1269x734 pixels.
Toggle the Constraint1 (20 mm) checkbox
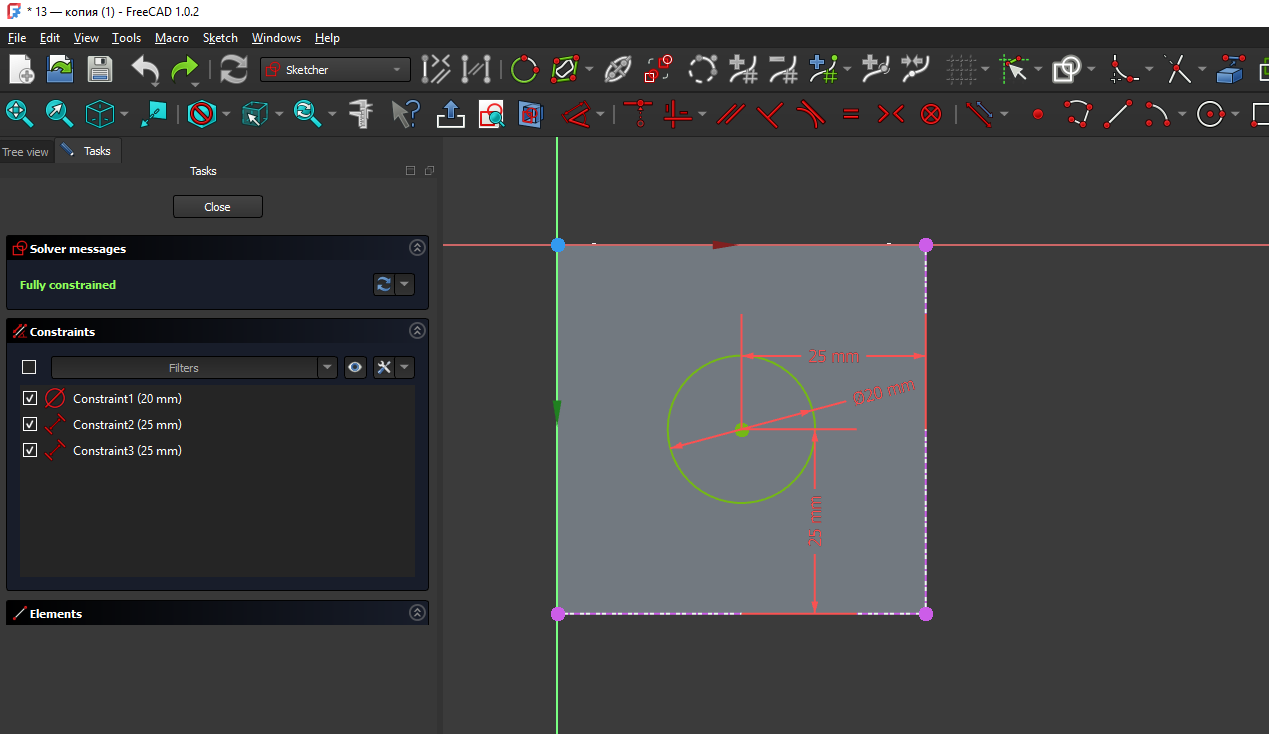coord(30,398)
